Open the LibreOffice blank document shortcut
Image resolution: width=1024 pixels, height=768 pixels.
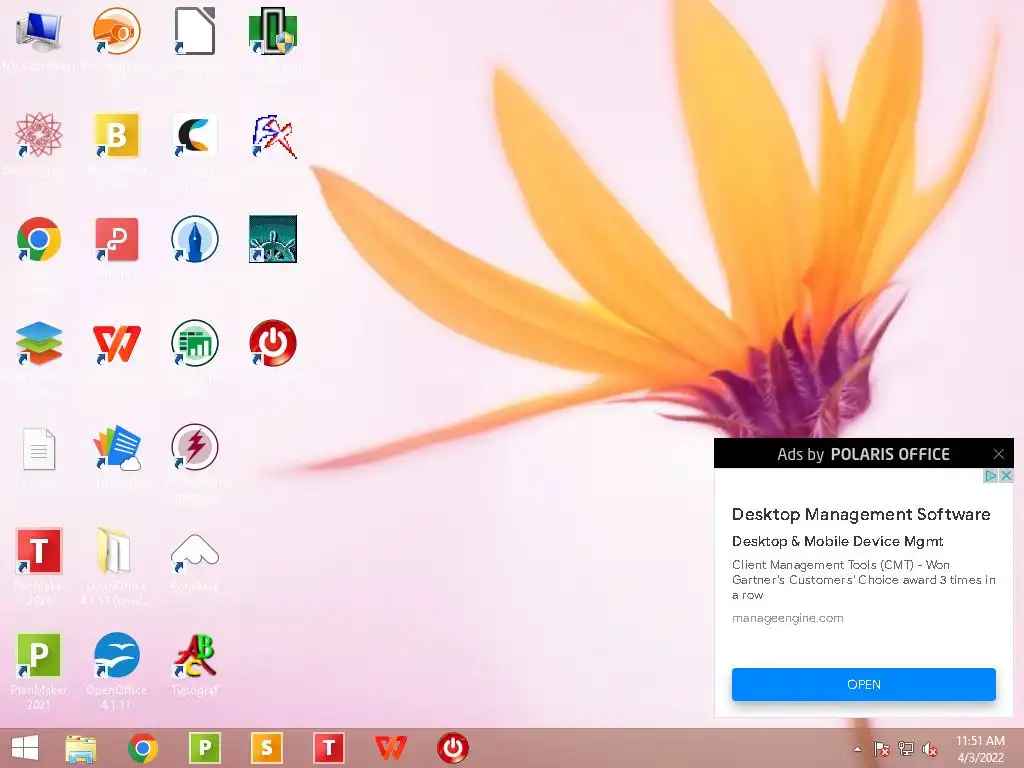(x=195, y=31)
